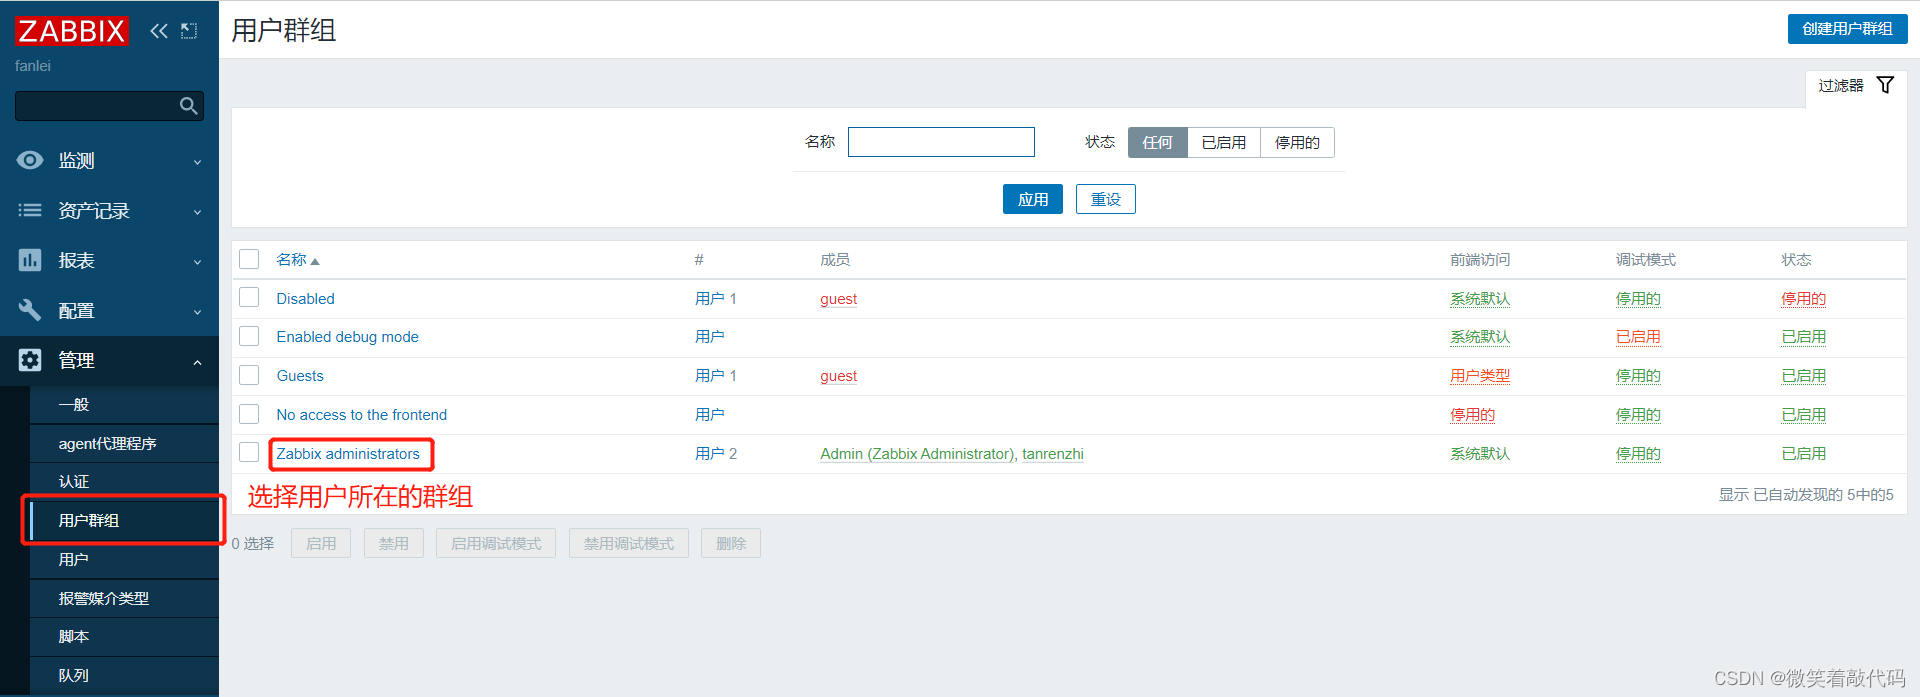Tick the select-all checkbox in table header
The height and width of the screenshot is (697, 1920).
249,259
